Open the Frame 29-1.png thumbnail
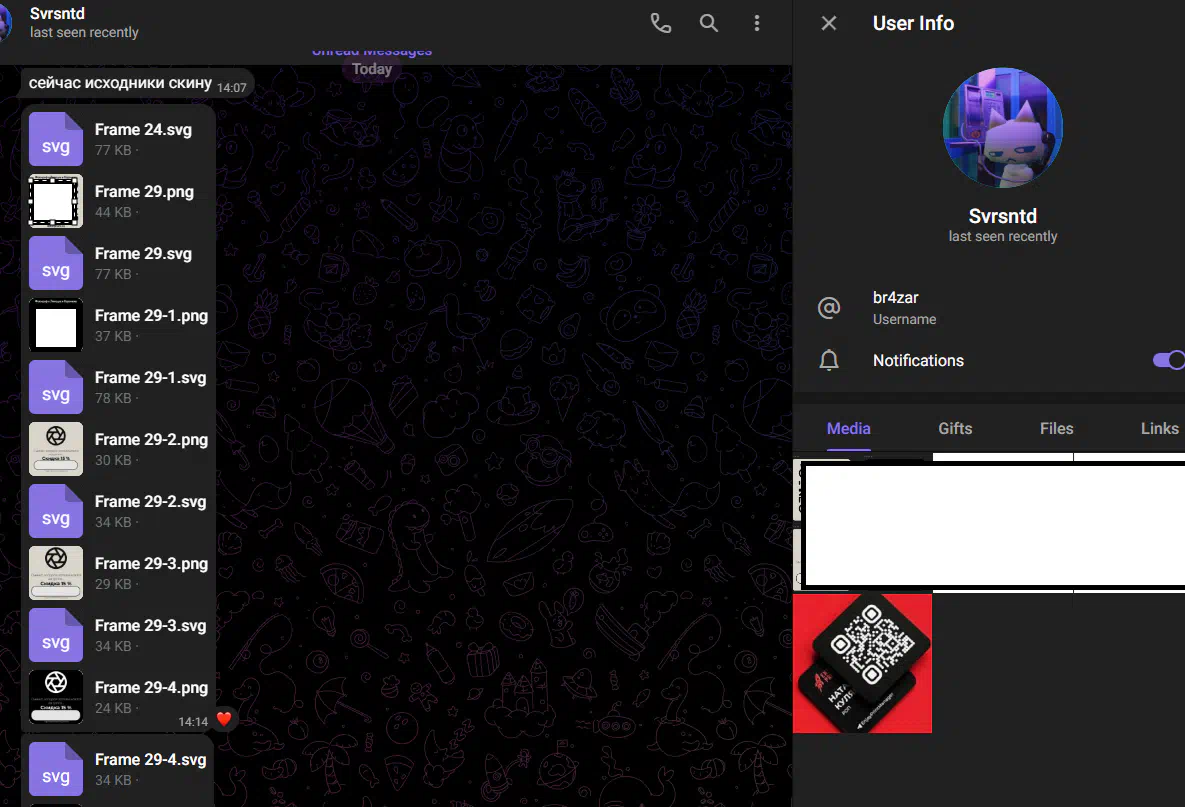Viewport: 1185px width, 807px height. tap(56, 325)
